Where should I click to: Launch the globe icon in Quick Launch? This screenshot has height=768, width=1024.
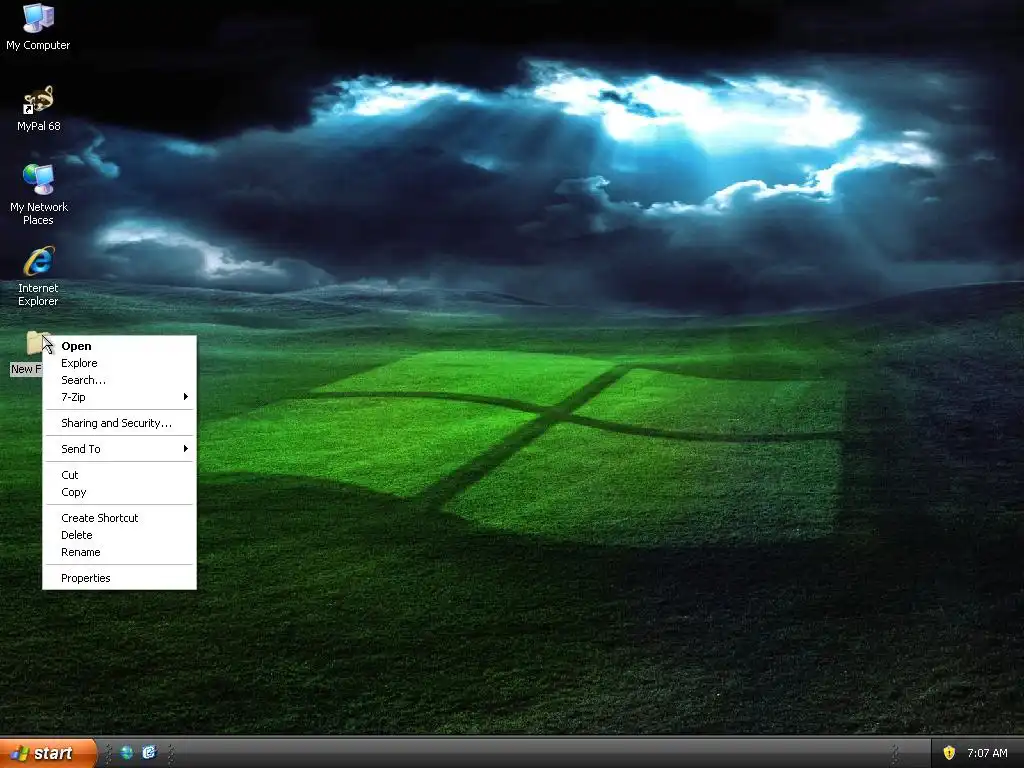click(127, 753)
